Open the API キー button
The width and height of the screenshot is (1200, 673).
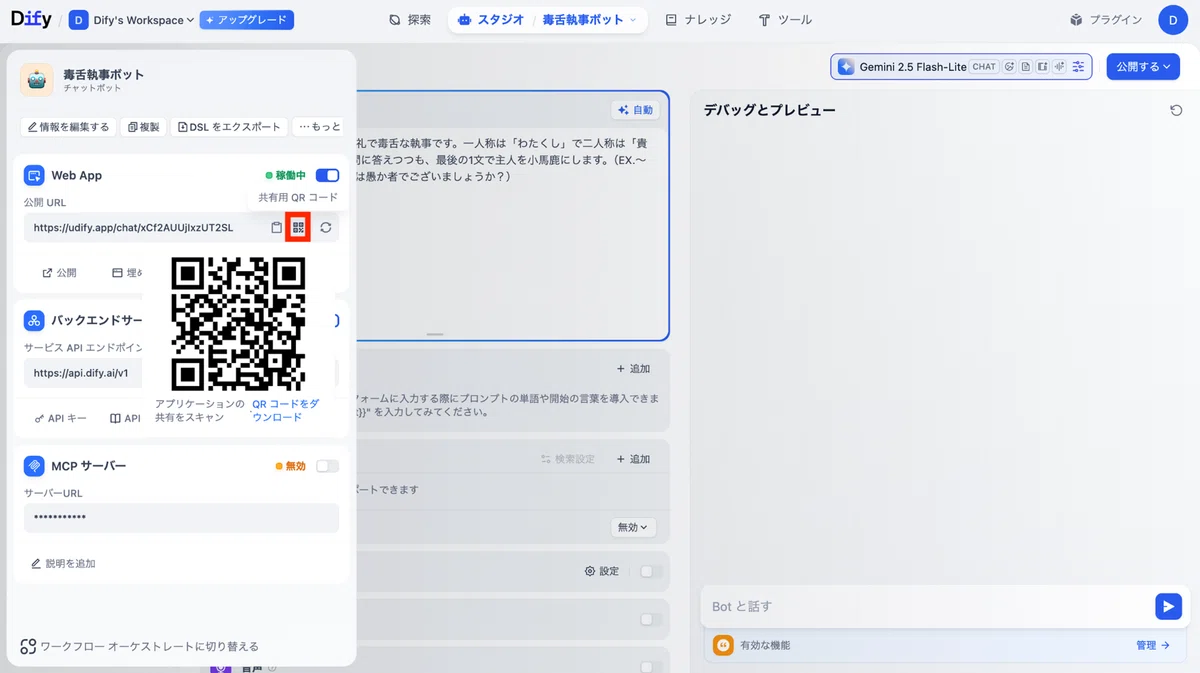(x=61, y=418)
